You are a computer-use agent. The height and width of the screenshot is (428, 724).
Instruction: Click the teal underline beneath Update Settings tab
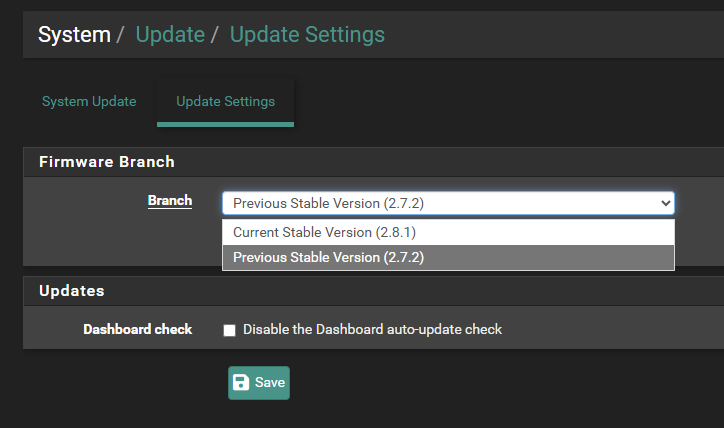pyautogui.click(x=225, y=124)
